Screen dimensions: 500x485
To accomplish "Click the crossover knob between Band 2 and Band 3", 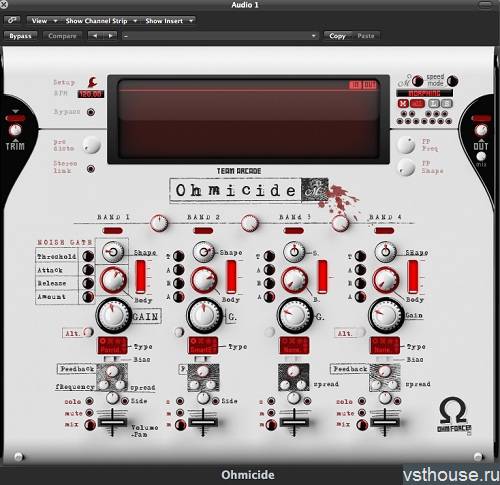I will point(249,223).
